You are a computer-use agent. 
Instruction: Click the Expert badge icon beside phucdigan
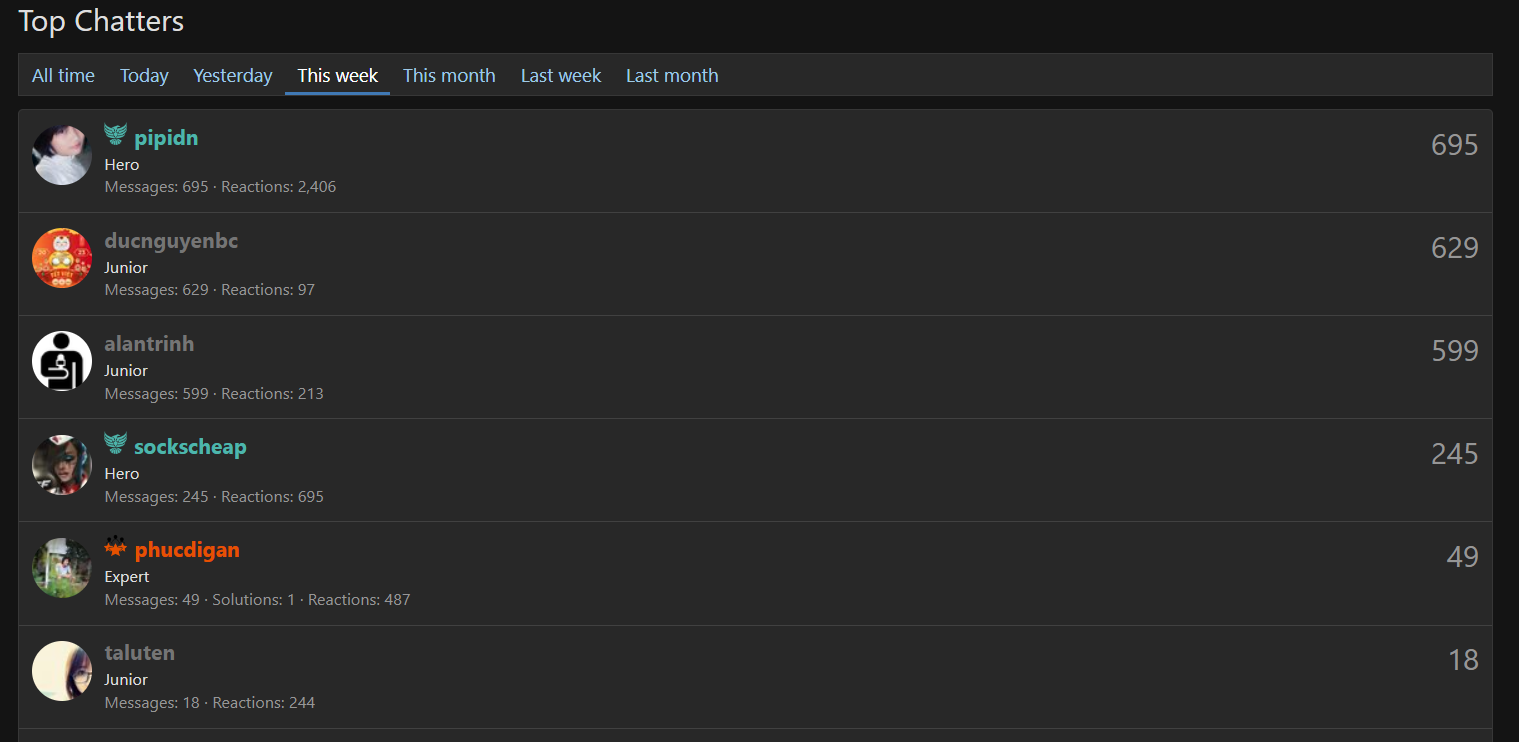116,547
